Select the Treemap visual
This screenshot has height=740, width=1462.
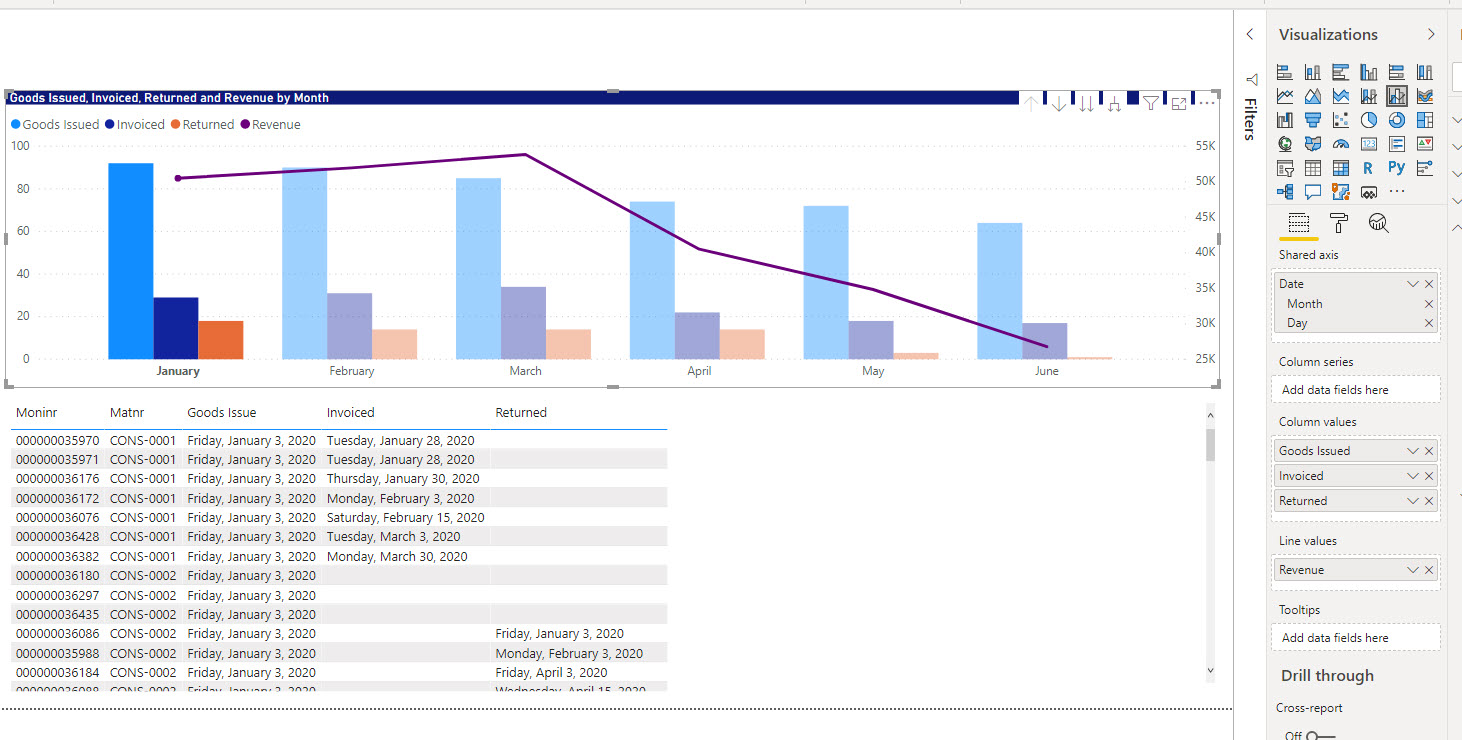point(1425,120)
